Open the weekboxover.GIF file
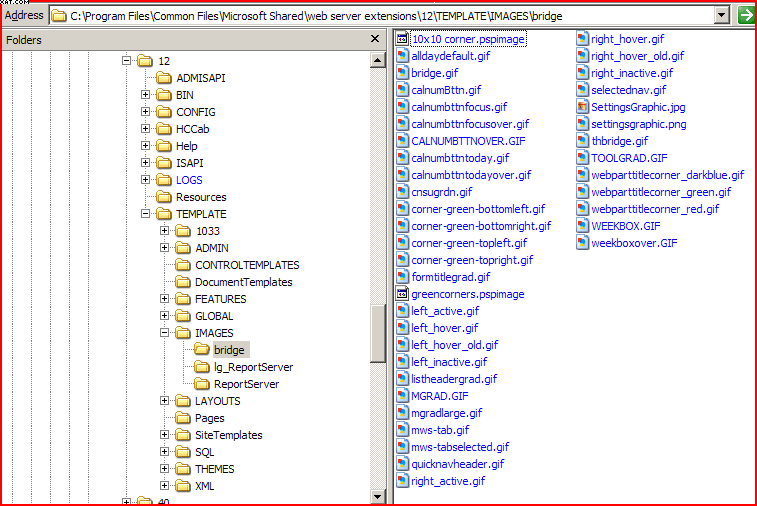Viewport: 757px width, 506px height. [x=633, y=243]
